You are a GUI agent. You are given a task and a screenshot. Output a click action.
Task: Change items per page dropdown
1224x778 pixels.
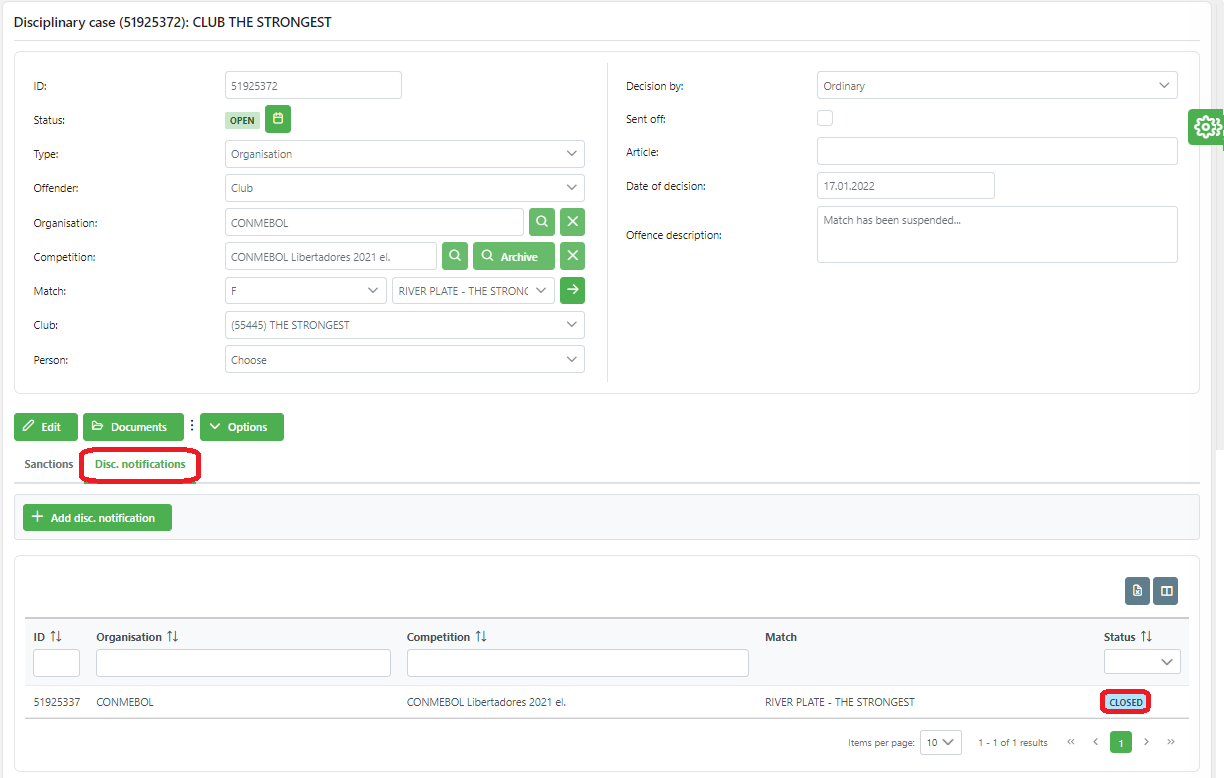pos(940,742)
